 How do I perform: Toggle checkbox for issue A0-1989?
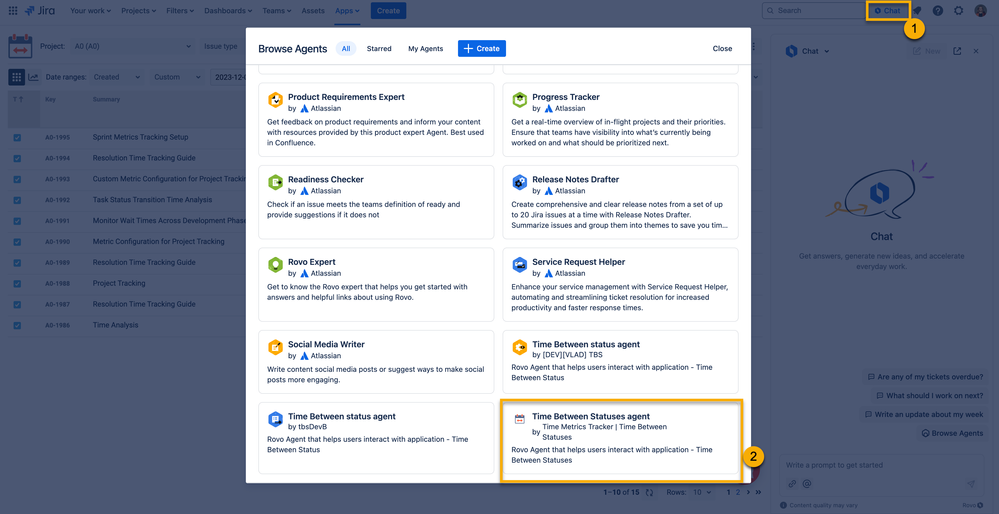coord(17,263)
